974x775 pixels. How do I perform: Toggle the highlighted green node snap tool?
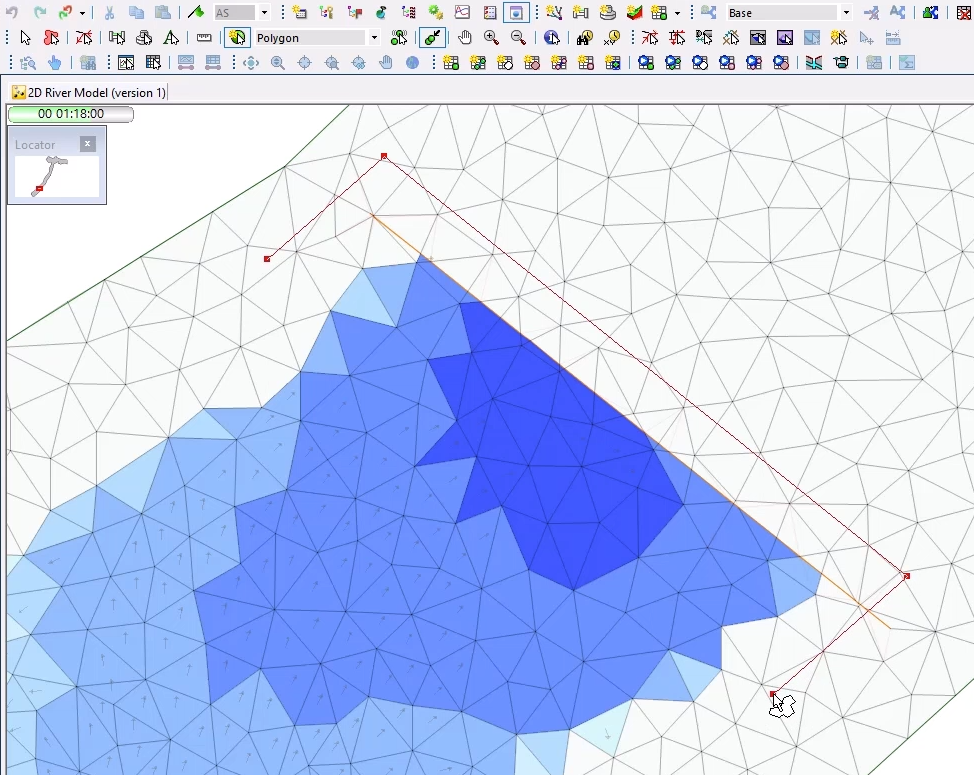[432, 38]
